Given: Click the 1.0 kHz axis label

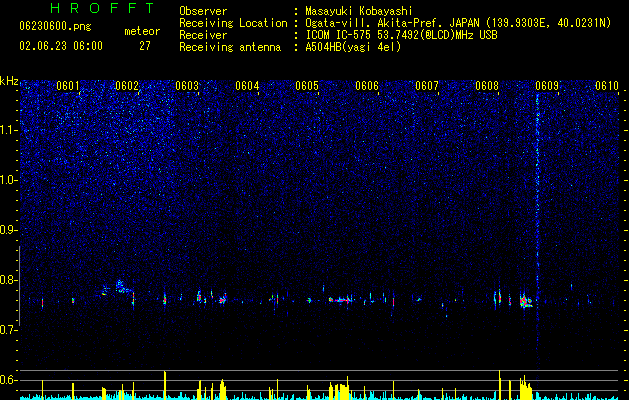Looking at the screenshot, I should (9, 180).
